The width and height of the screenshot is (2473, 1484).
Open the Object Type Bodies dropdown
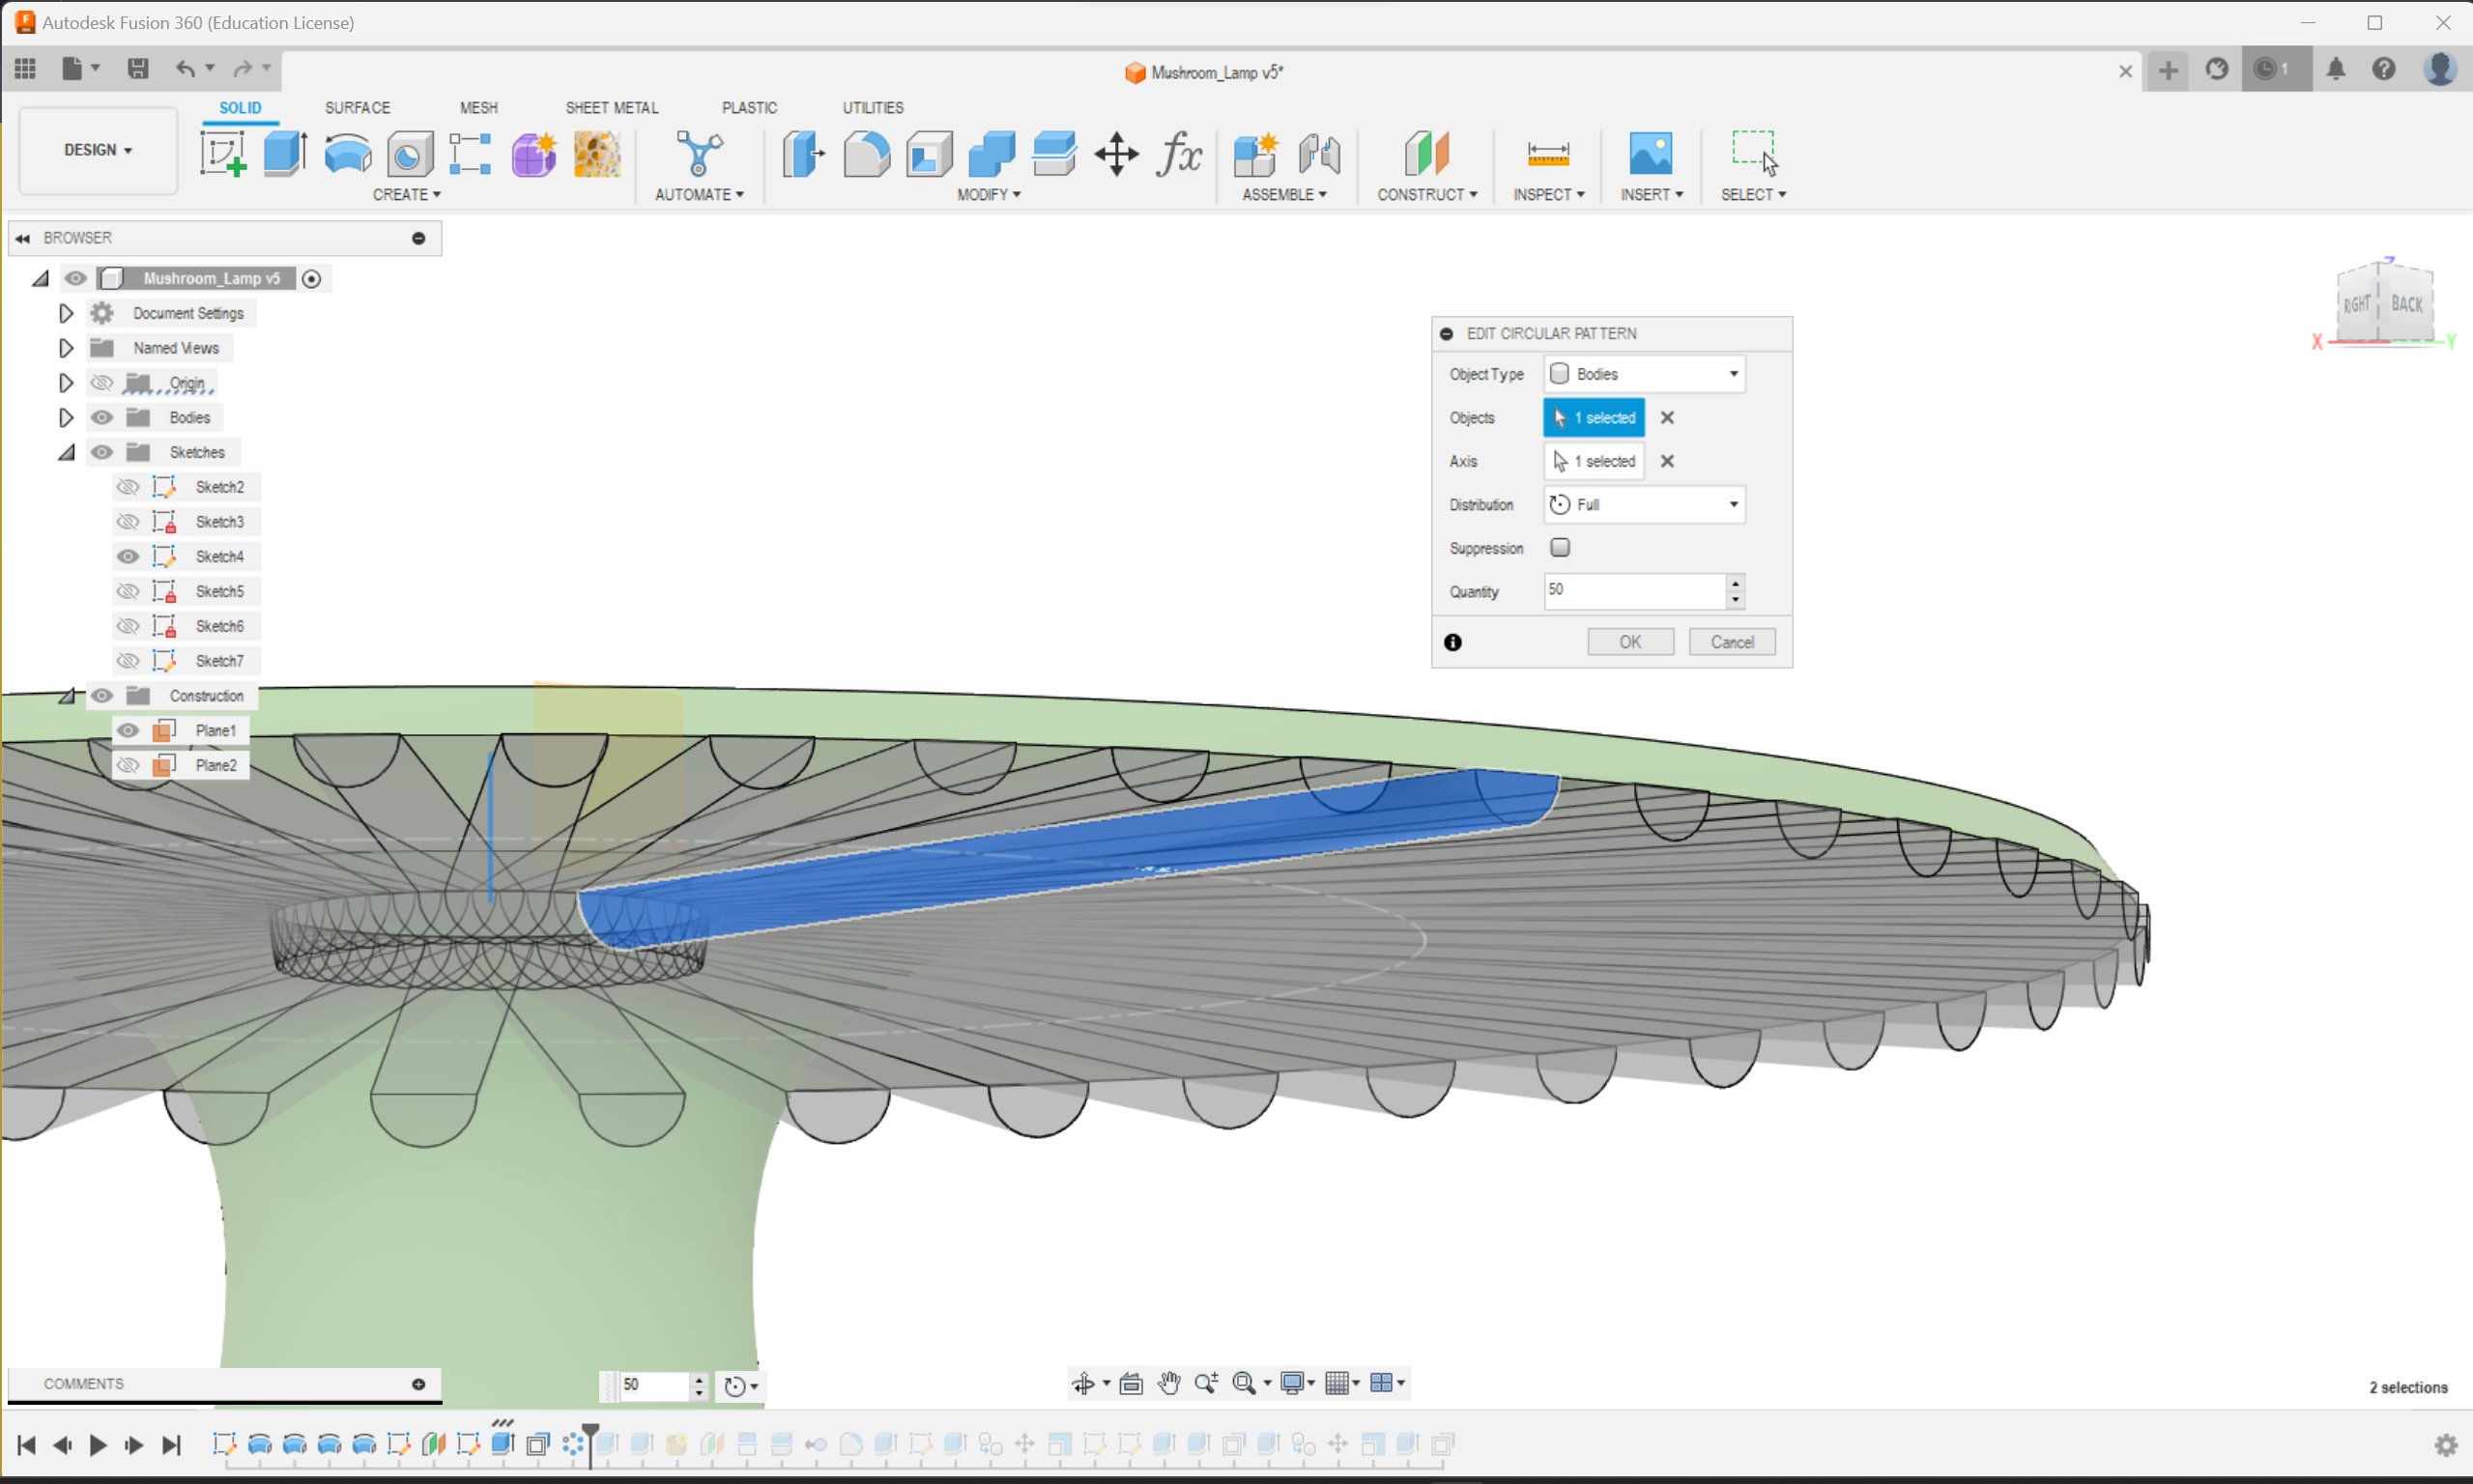[x=1643, y=374]
